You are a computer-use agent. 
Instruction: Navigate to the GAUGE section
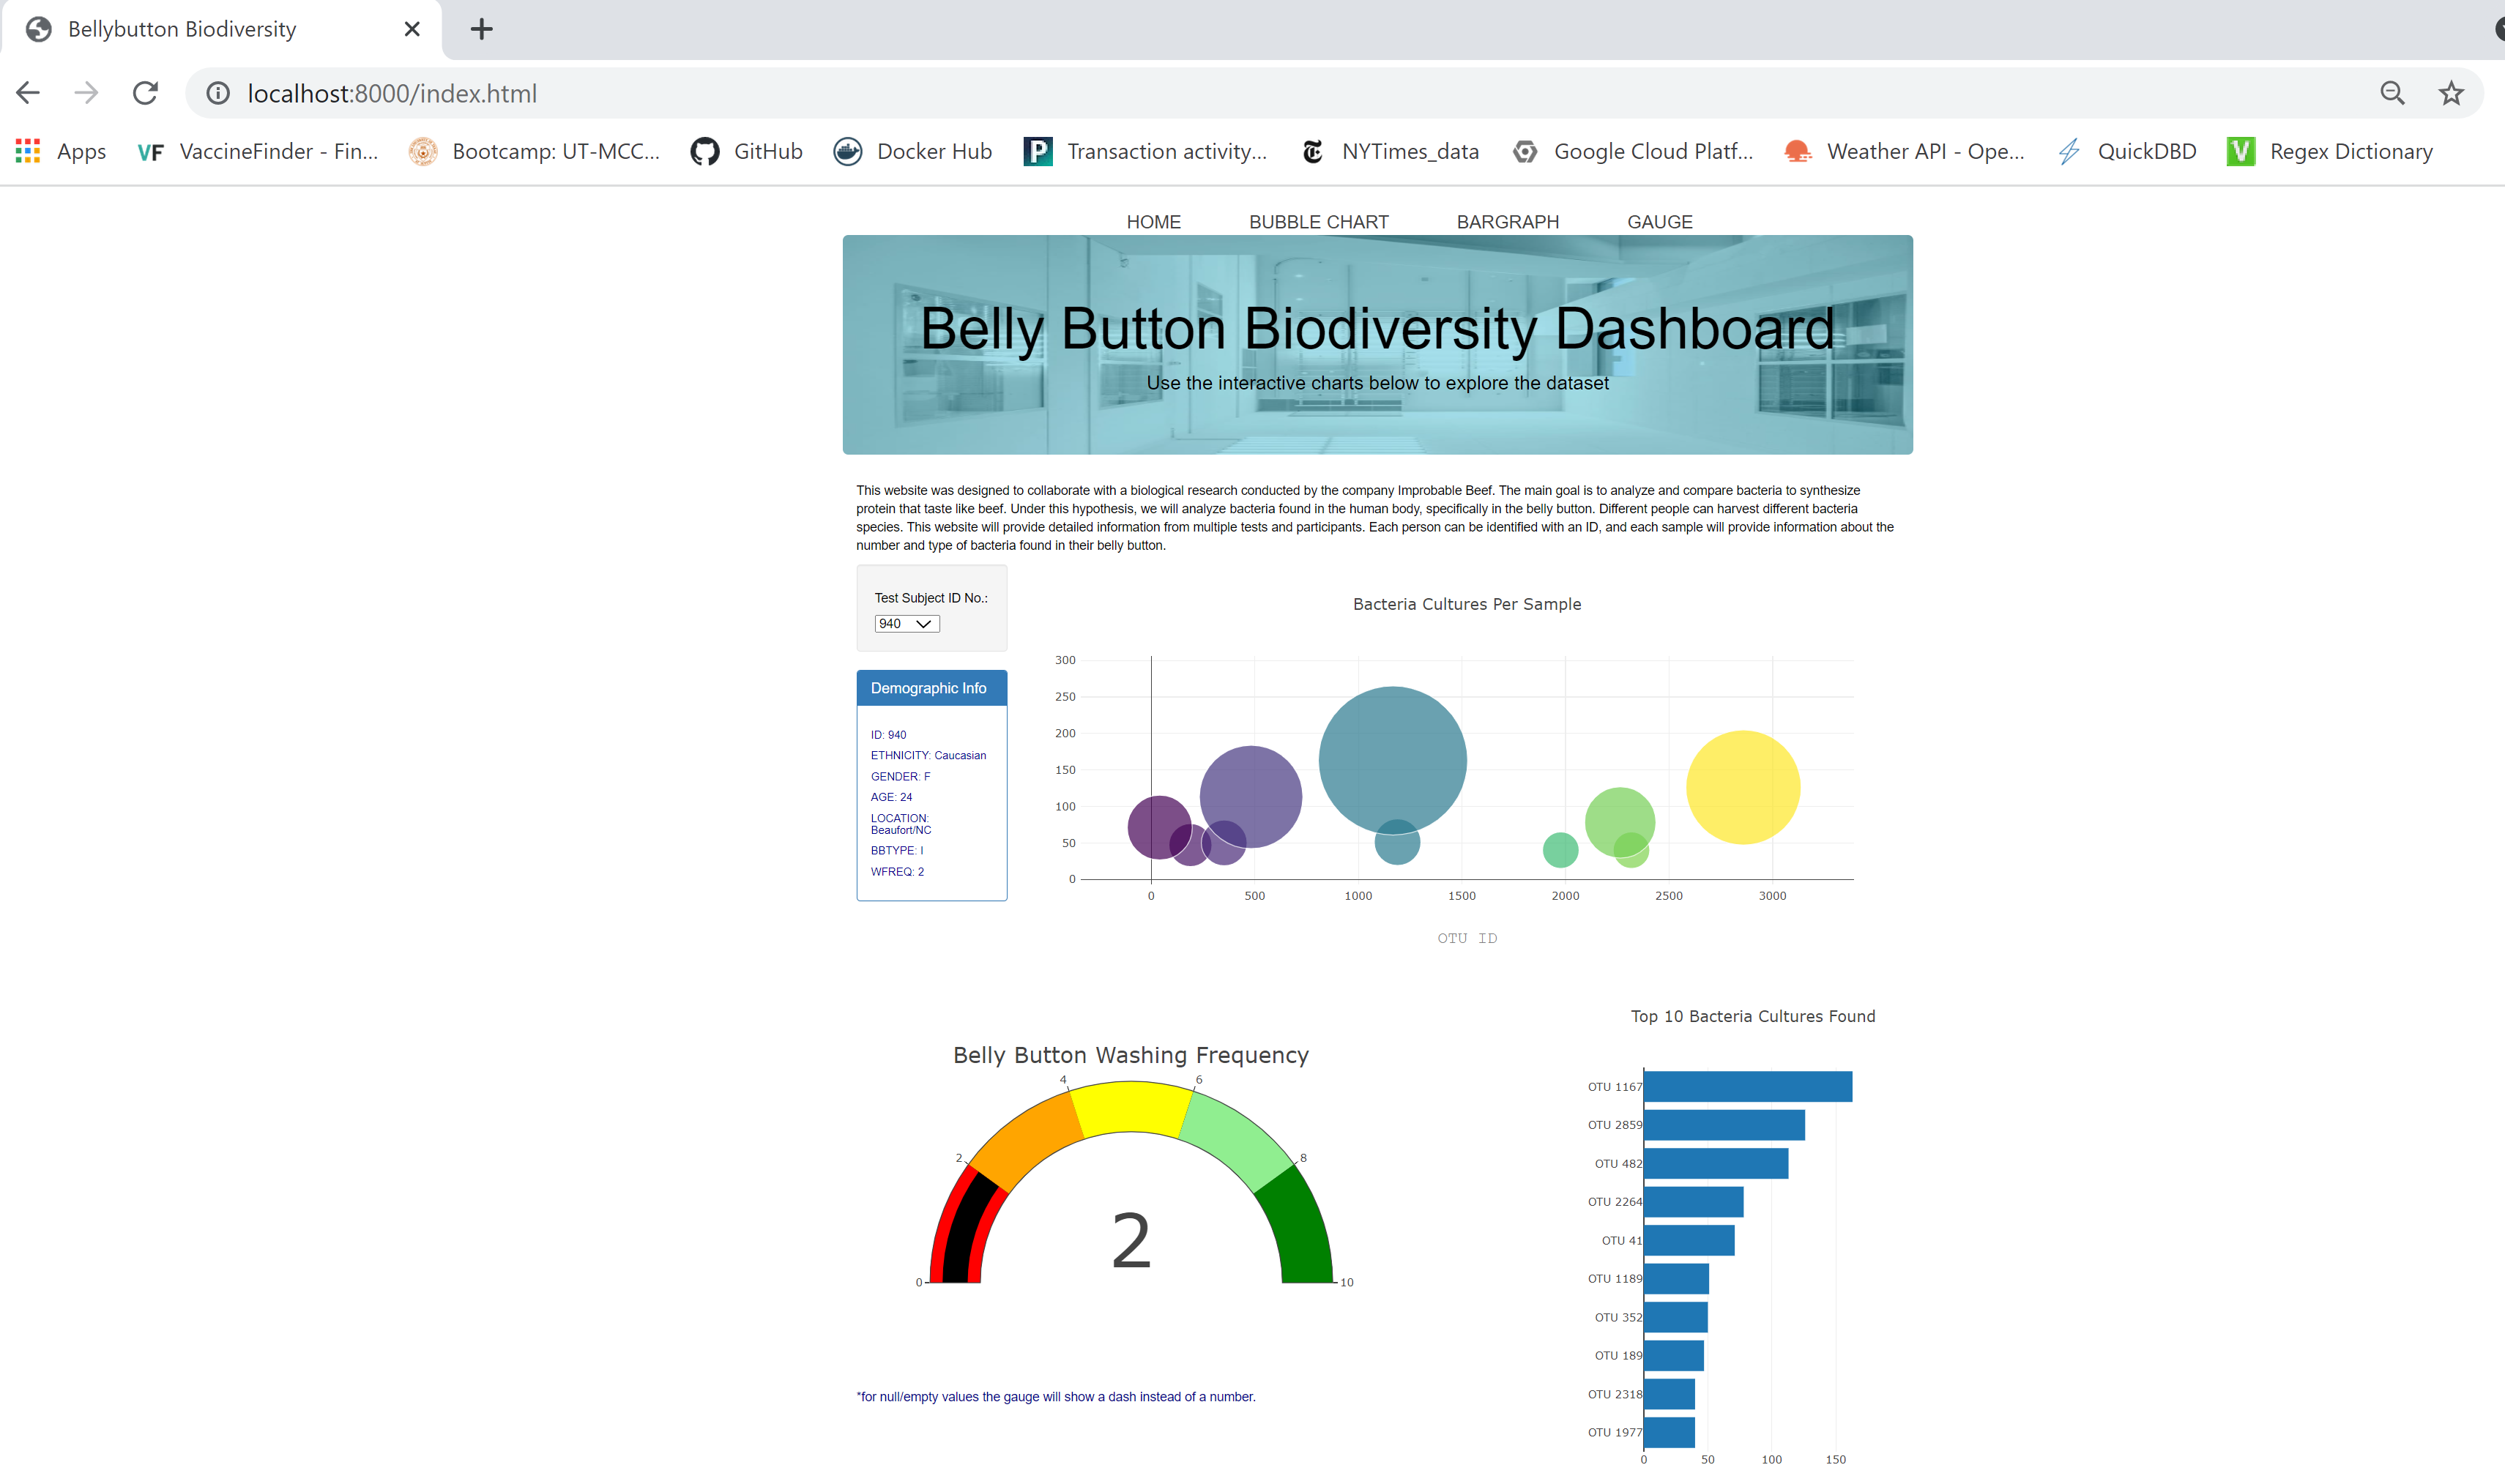click(1659, 221)
